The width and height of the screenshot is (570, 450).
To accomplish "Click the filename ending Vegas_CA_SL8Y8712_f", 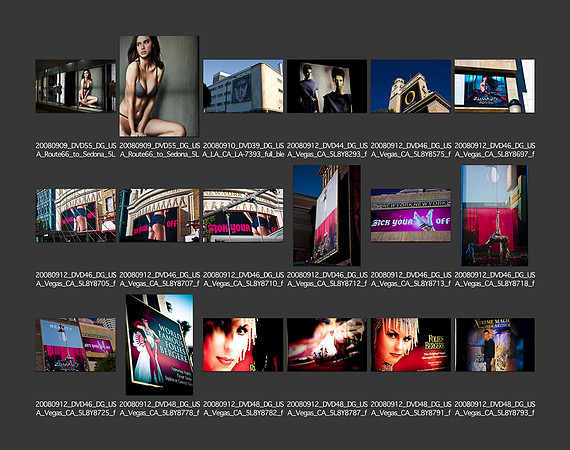I will (x=327, y=279).
